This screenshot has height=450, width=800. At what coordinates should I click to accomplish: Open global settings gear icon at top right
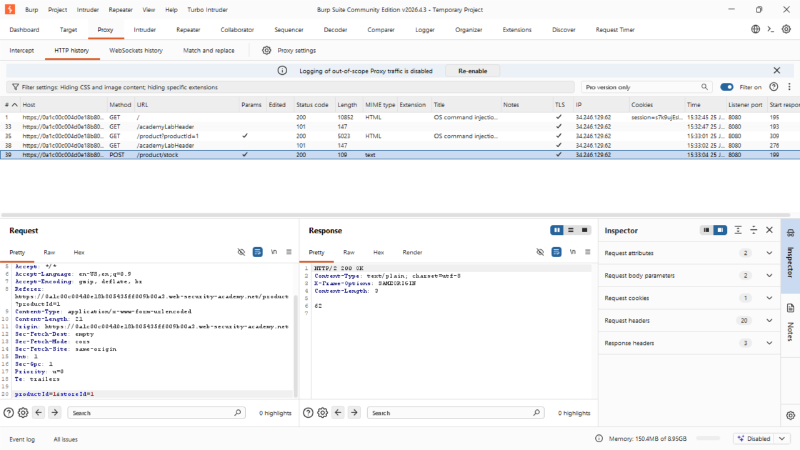pos(786,29)
